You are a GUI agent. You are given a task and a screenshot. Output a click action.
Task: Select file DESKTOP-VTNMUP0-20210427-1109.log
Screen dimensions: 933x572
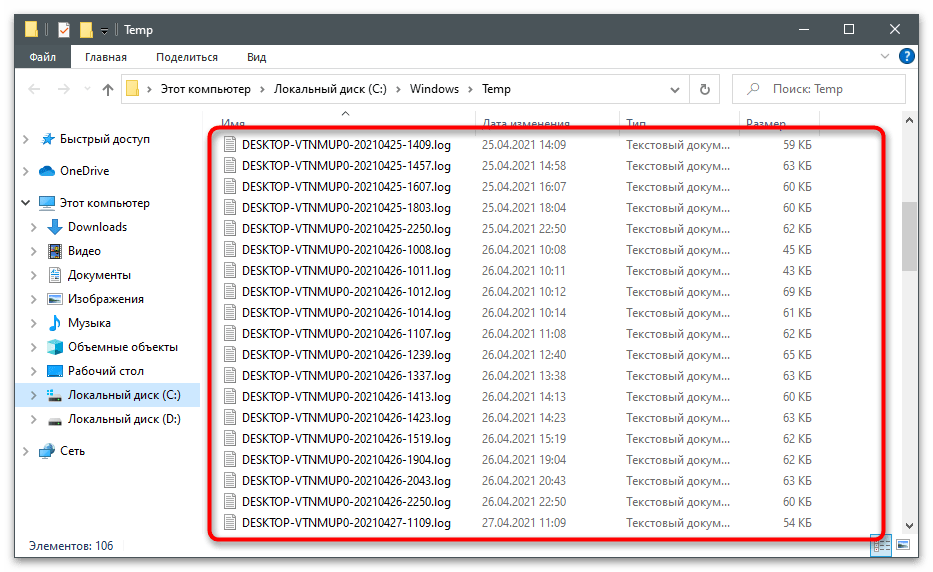346,523
